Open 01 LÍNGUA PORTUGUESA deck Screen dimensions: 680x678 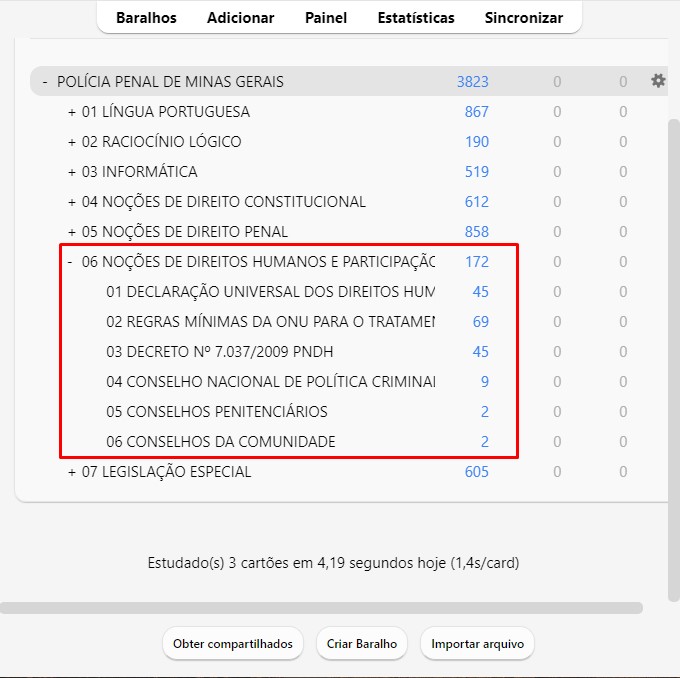coord(166,112)
